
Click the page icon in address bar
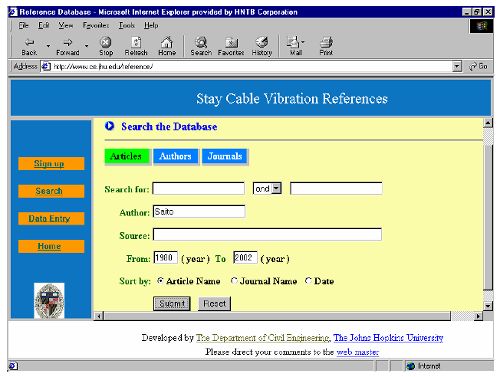(x=46, y=66)
